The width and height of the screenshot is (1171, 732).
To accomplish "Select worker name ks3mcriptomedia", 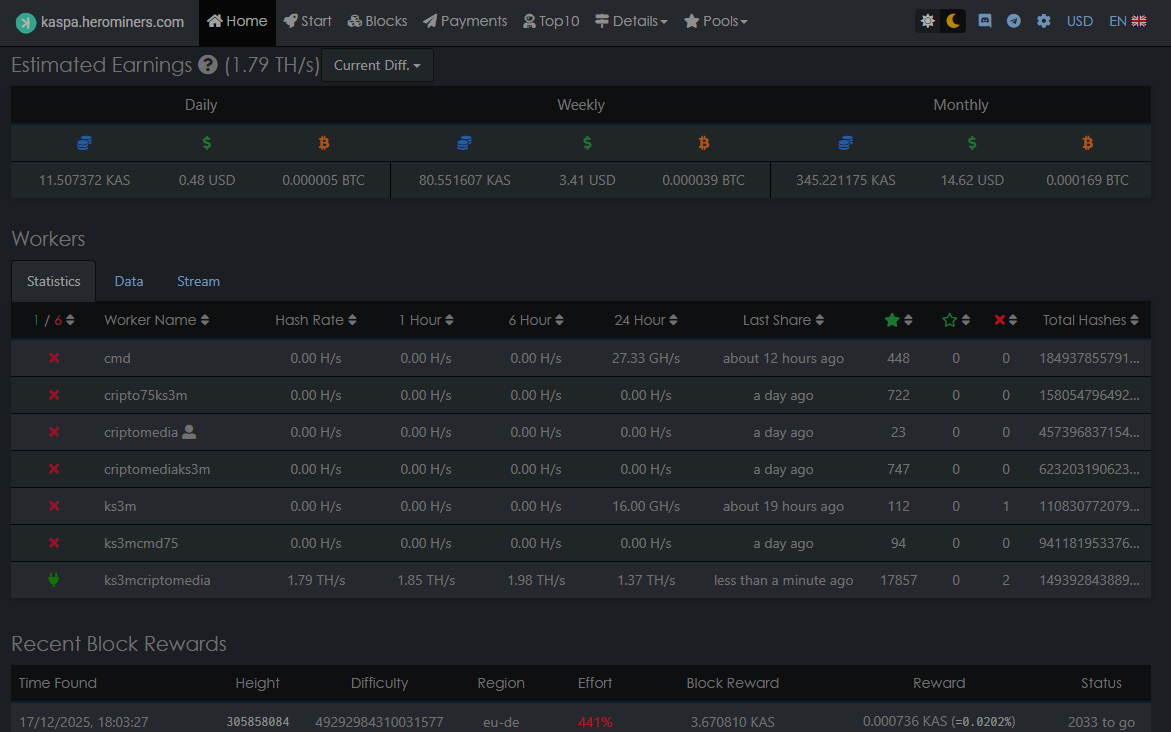I will point(157,580).
